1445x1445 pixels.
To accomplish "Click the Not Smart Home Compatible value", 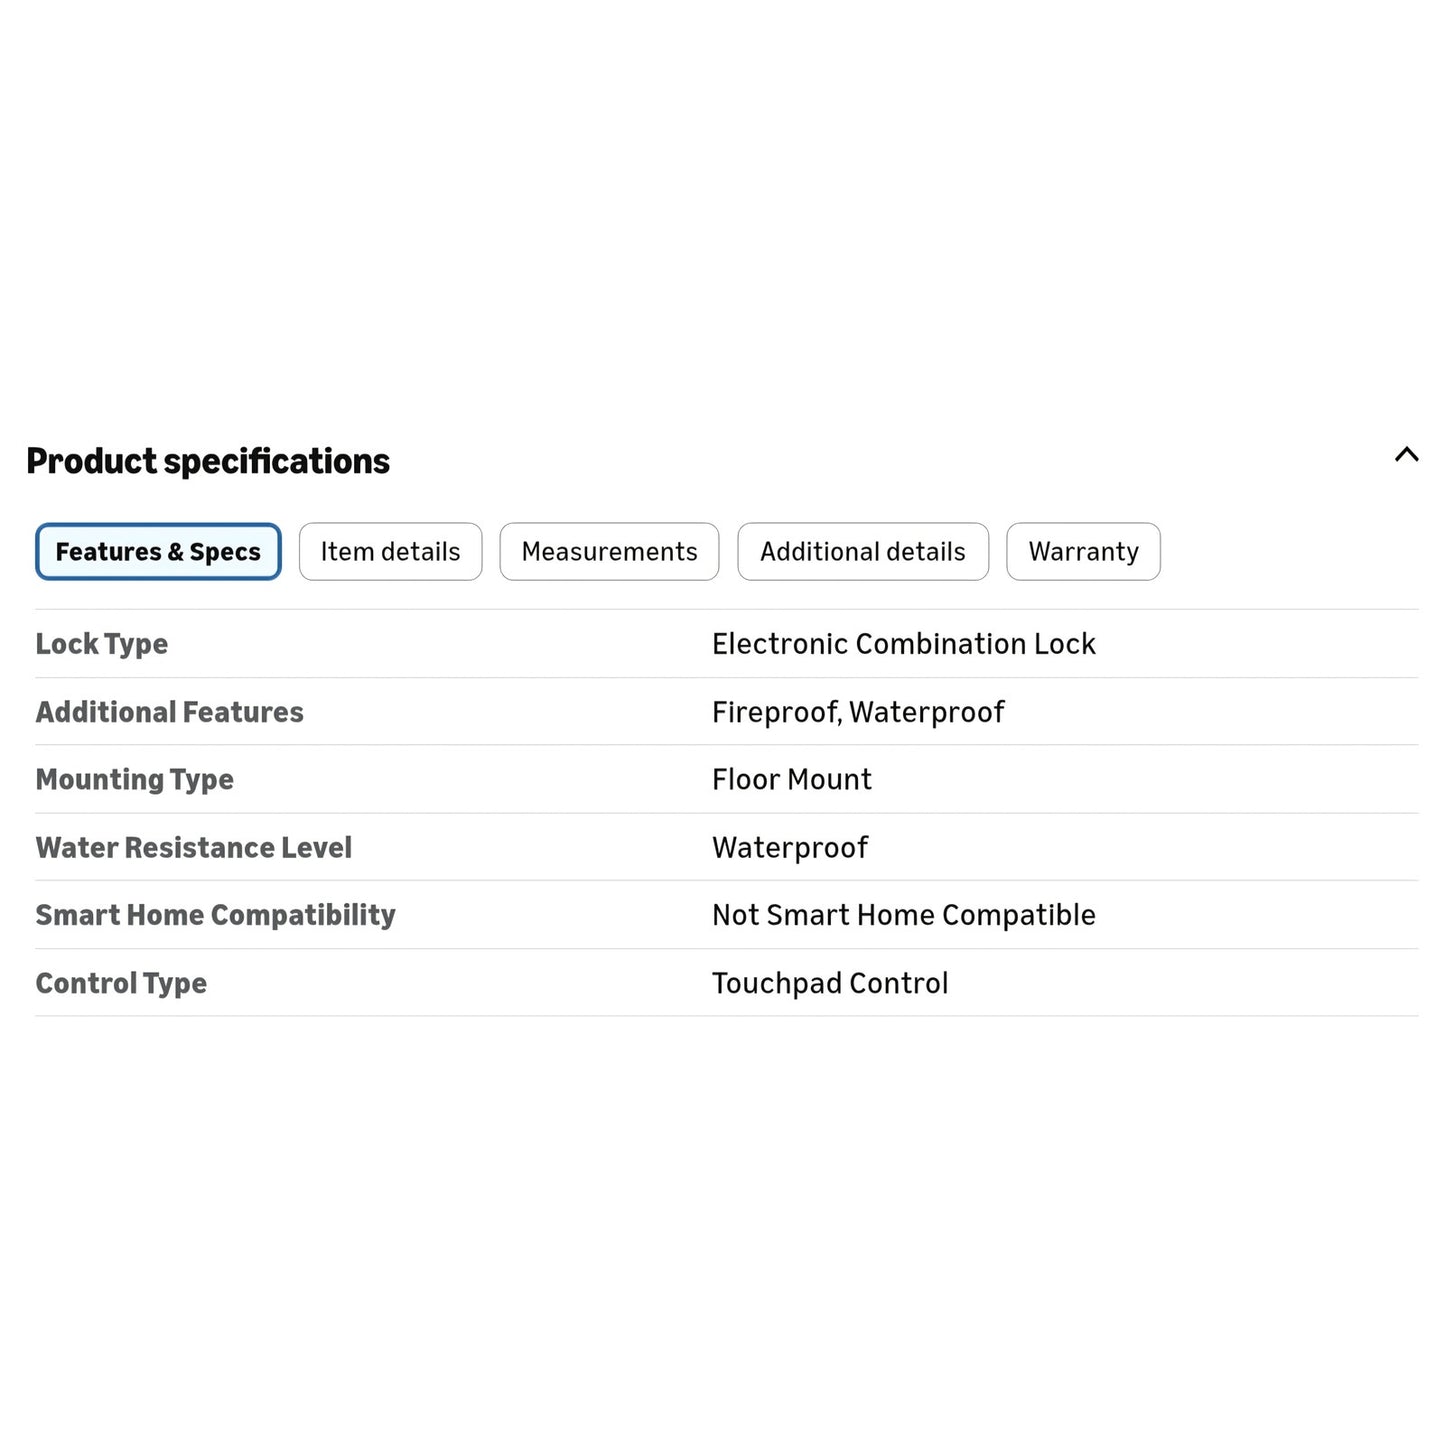I will tap(904, 915).
